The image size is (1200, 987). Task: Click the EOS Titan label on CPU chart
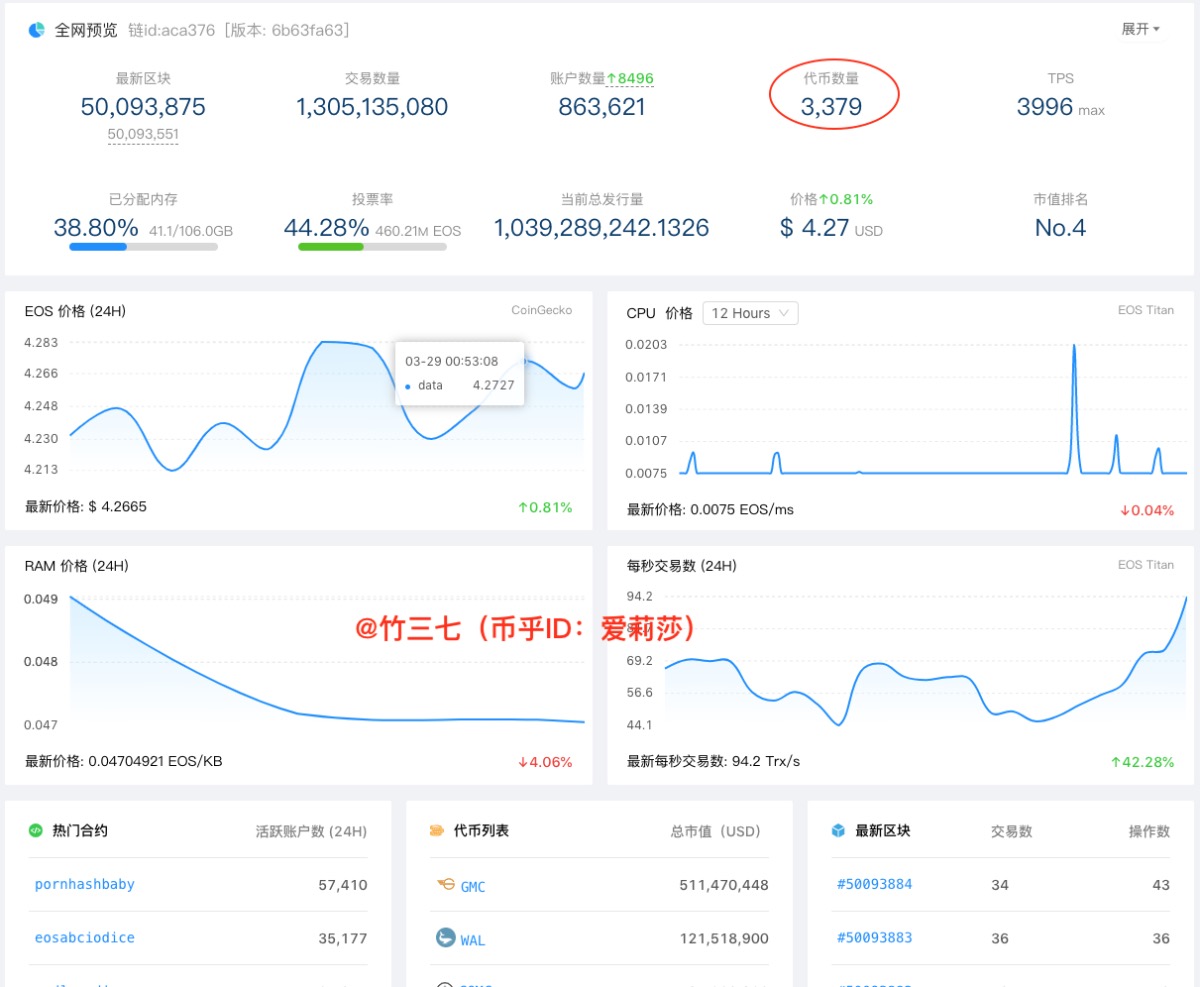click(x=1146, y=310)
